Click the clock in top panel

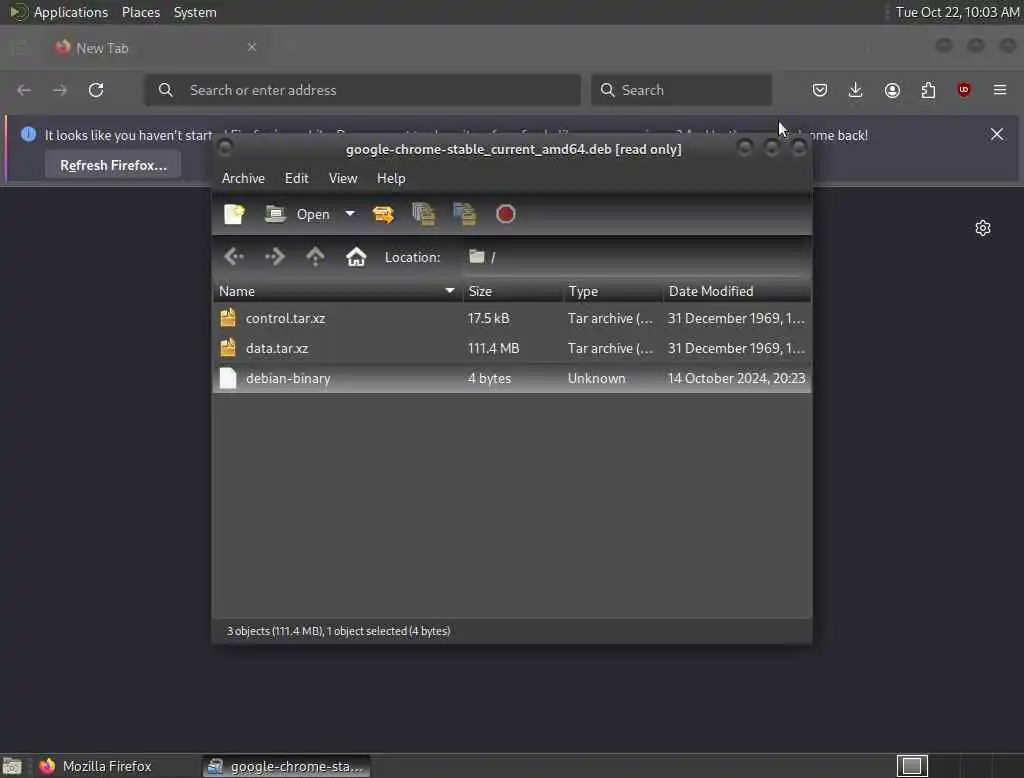[957, 12]
